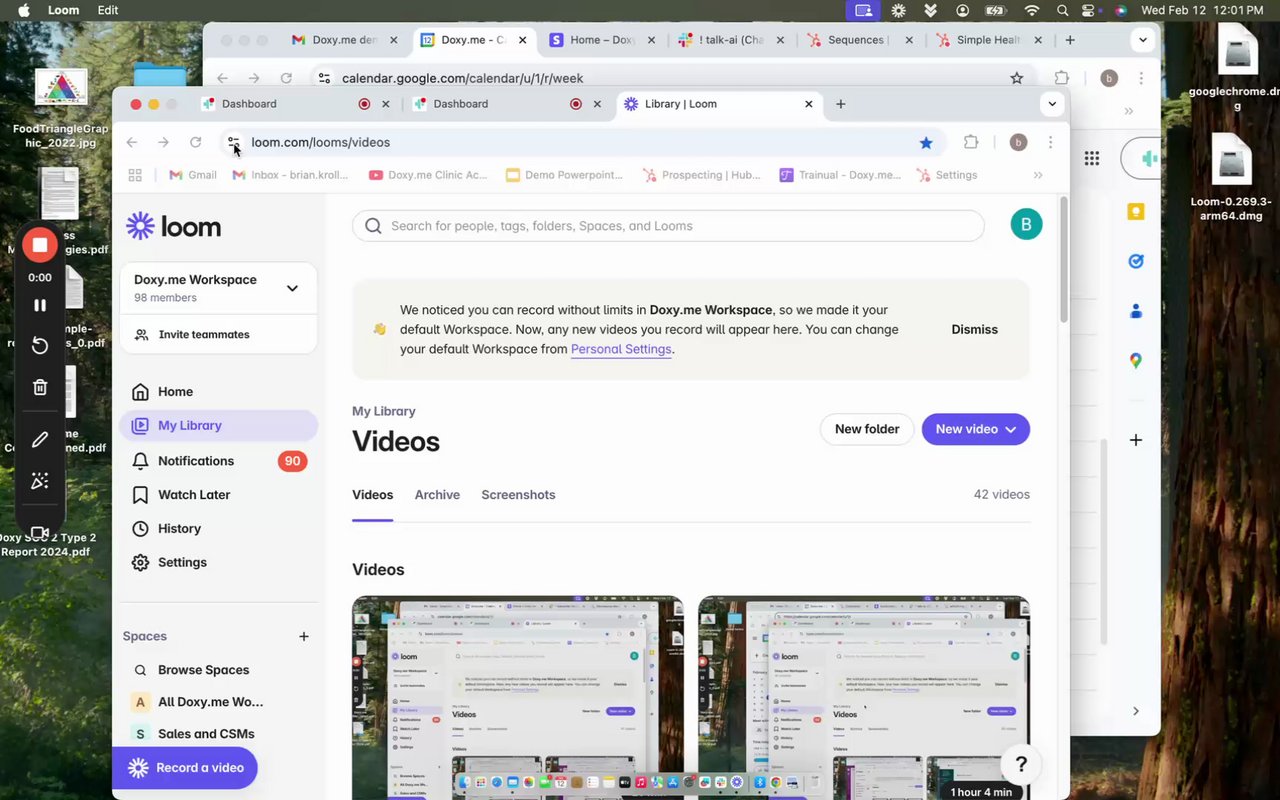Open the Gmail bookmark
This screenshot has width=1280, height=800.
(x=193, y=175)
